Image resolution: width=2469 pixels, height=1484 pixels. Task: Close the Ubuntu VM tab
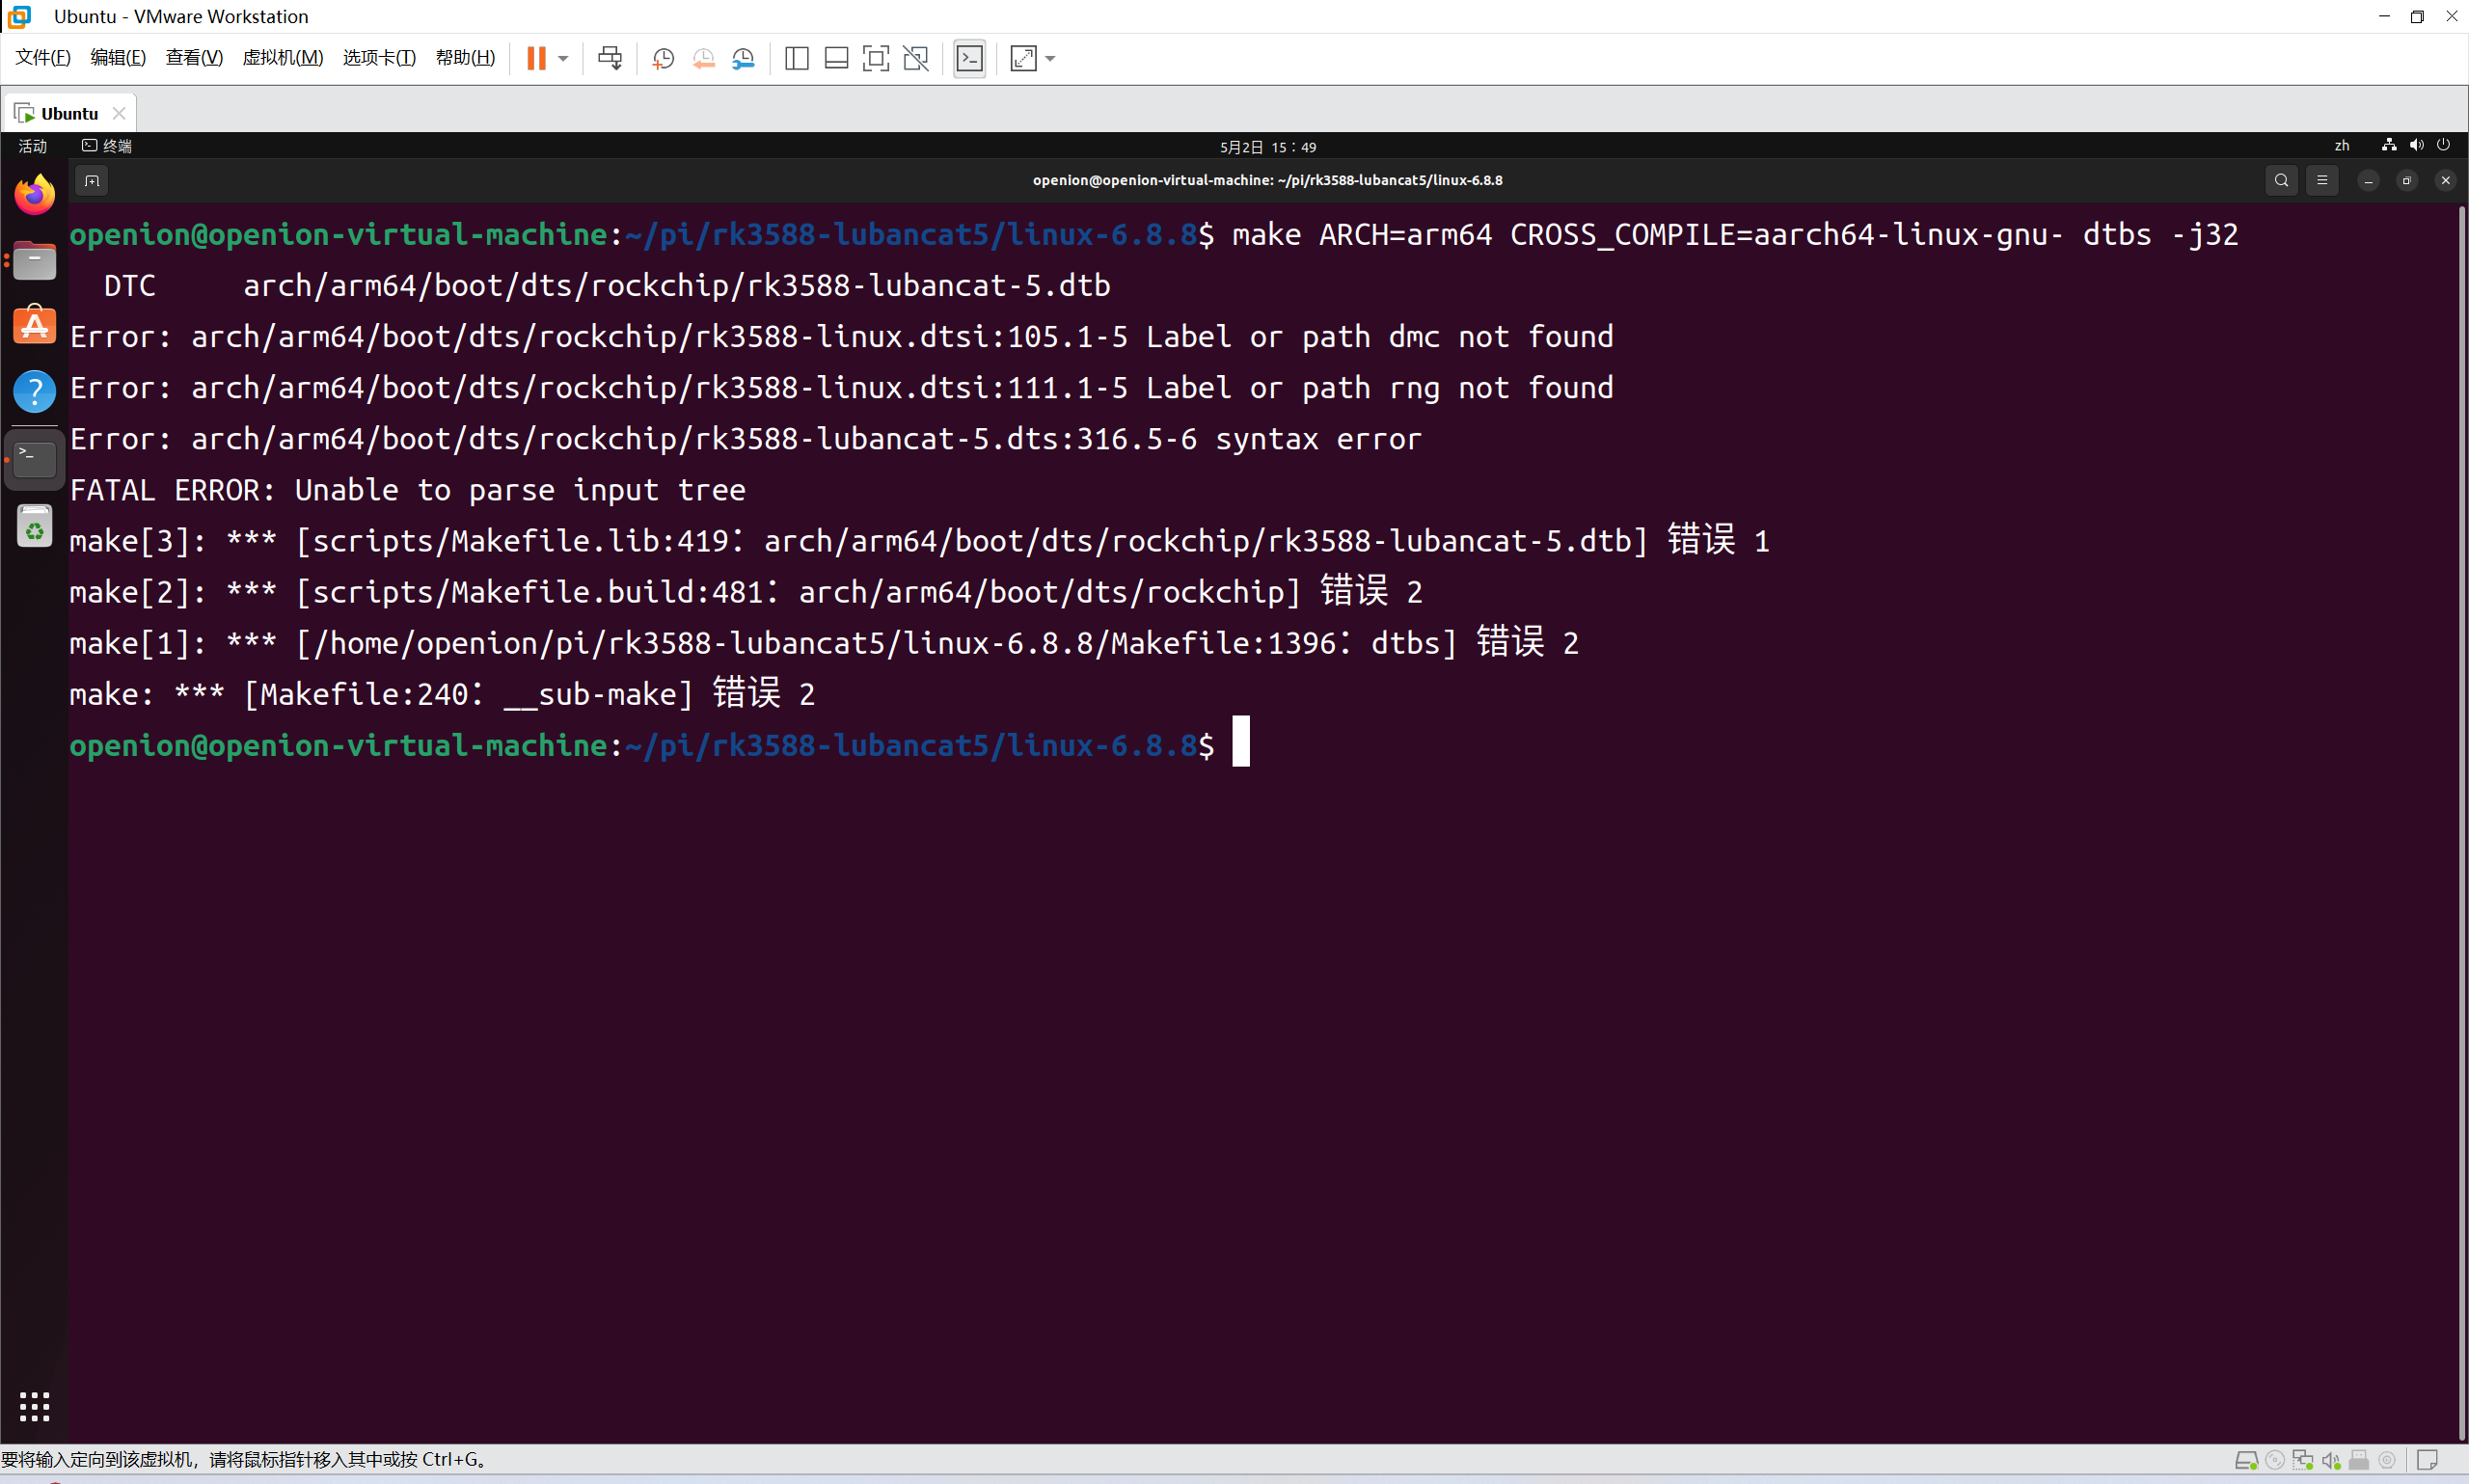[x=119, y=113]
